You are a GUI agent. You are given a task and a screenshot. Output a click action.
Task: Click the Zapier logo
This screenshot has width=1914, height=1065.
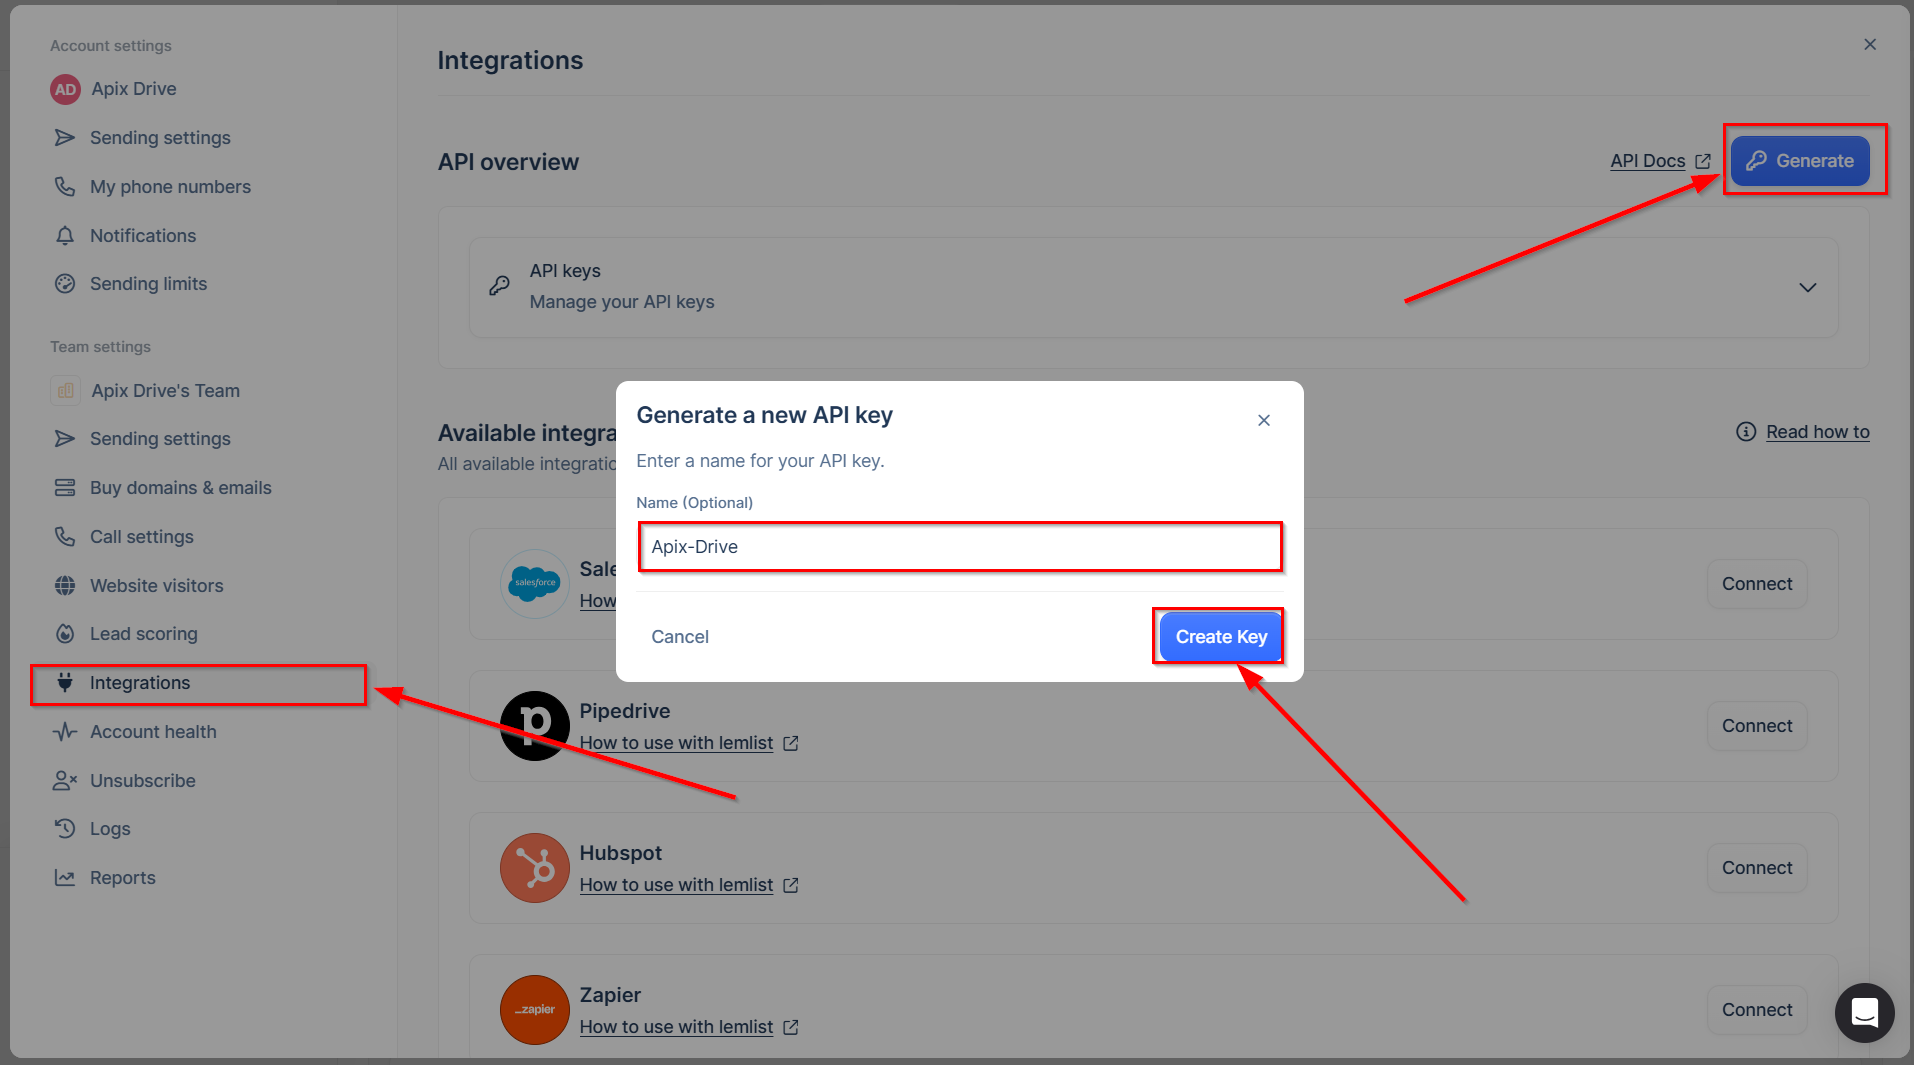[x=535, y=1009]
